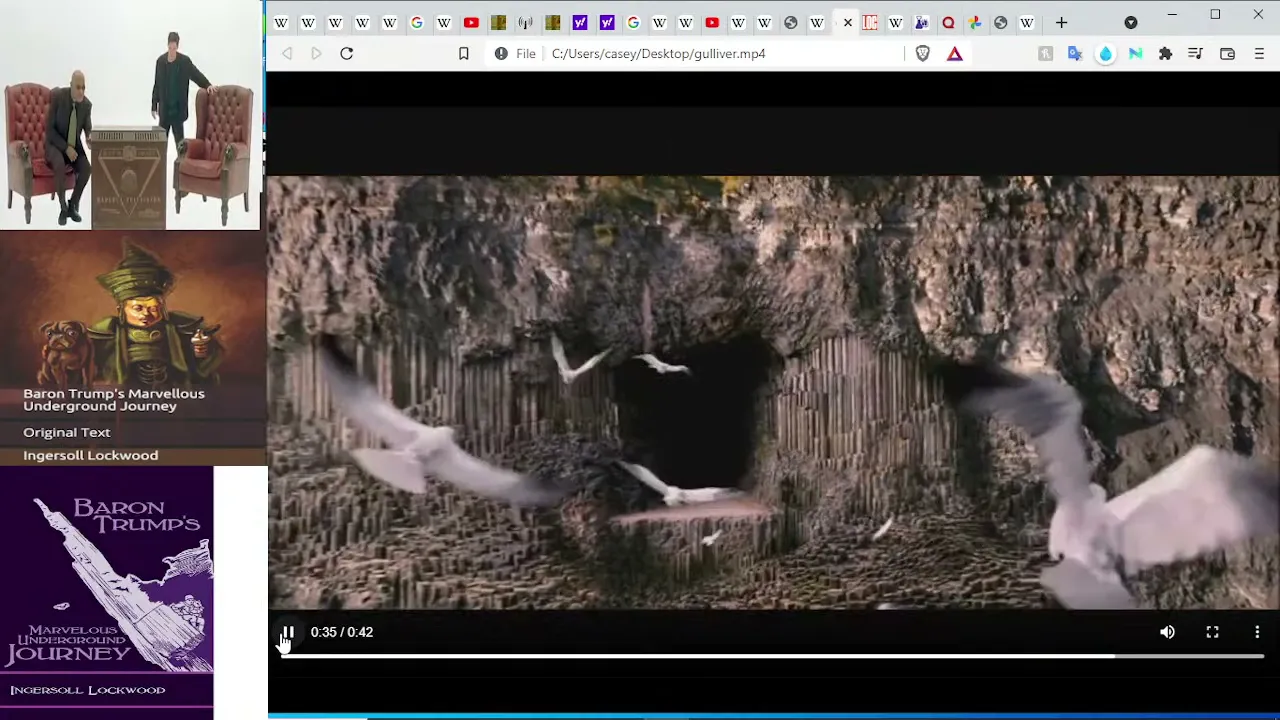Switch to the first Yahoo tab
This screenshot has height=720, width=1280.
click(579, 22)
